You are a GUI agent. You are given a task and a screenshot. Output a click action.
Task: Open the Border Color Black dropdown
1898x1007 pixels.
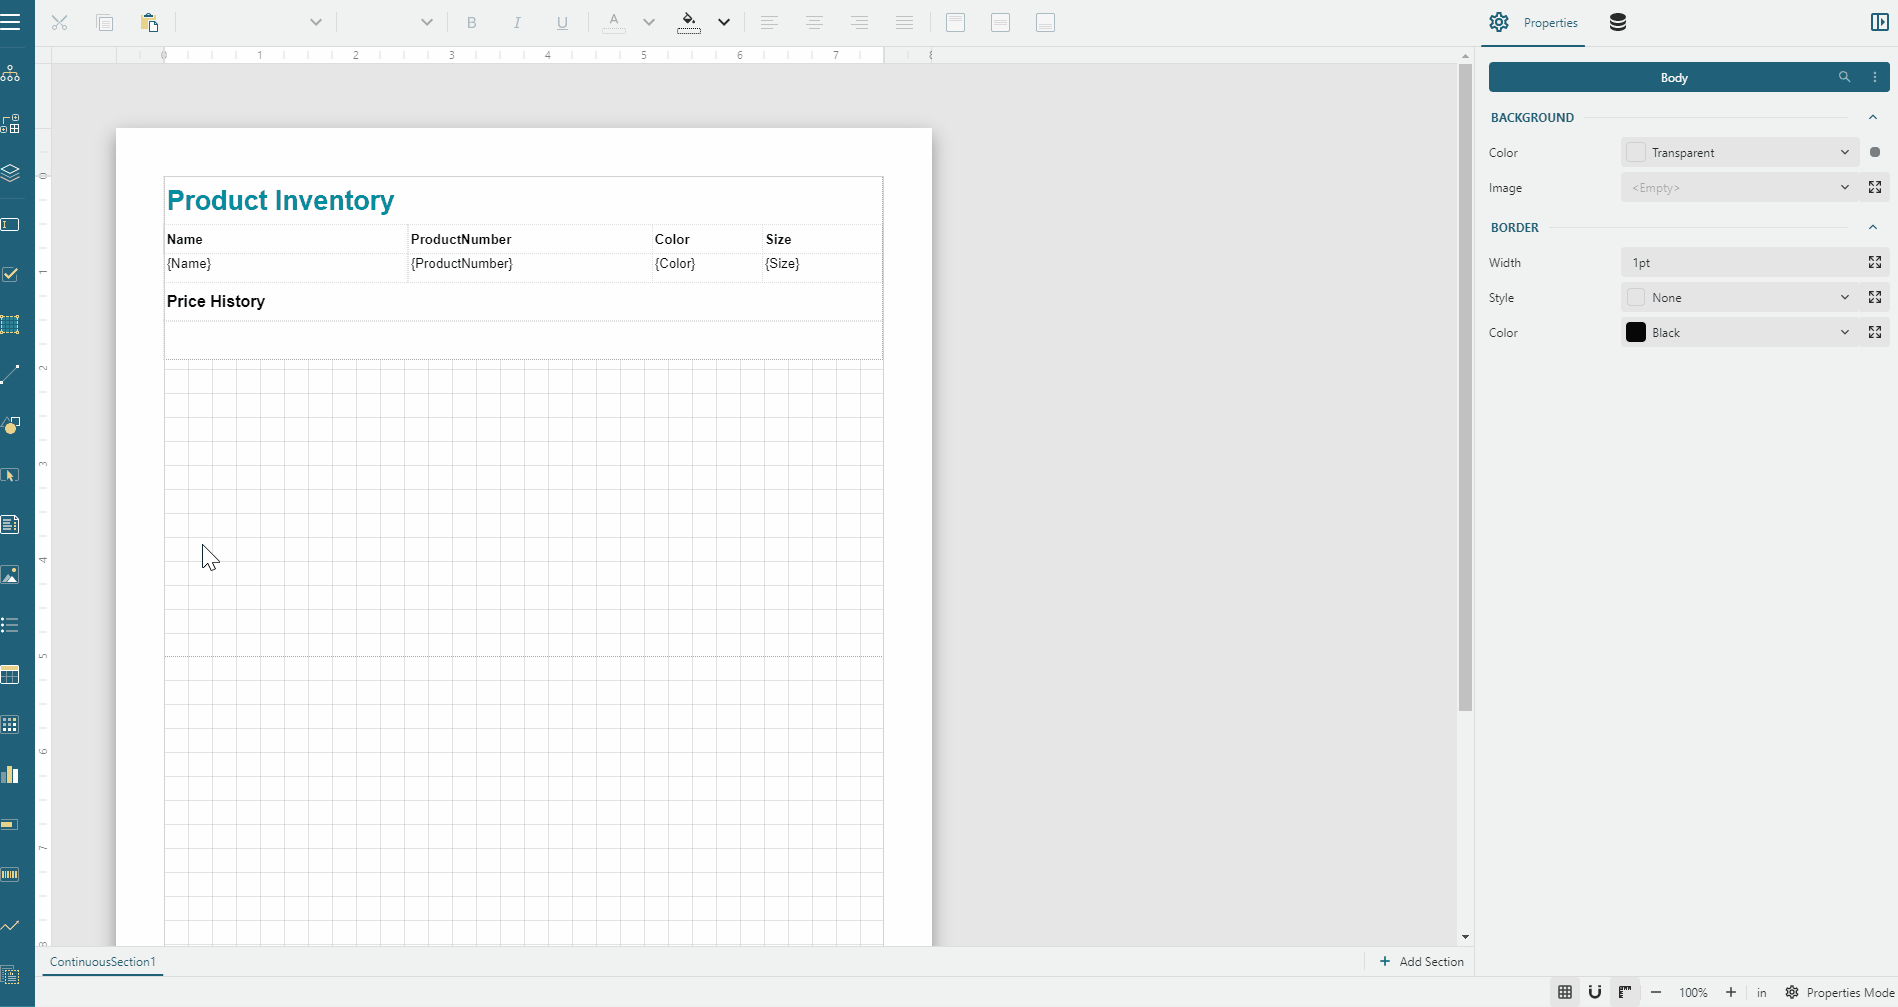point(1740,332)
